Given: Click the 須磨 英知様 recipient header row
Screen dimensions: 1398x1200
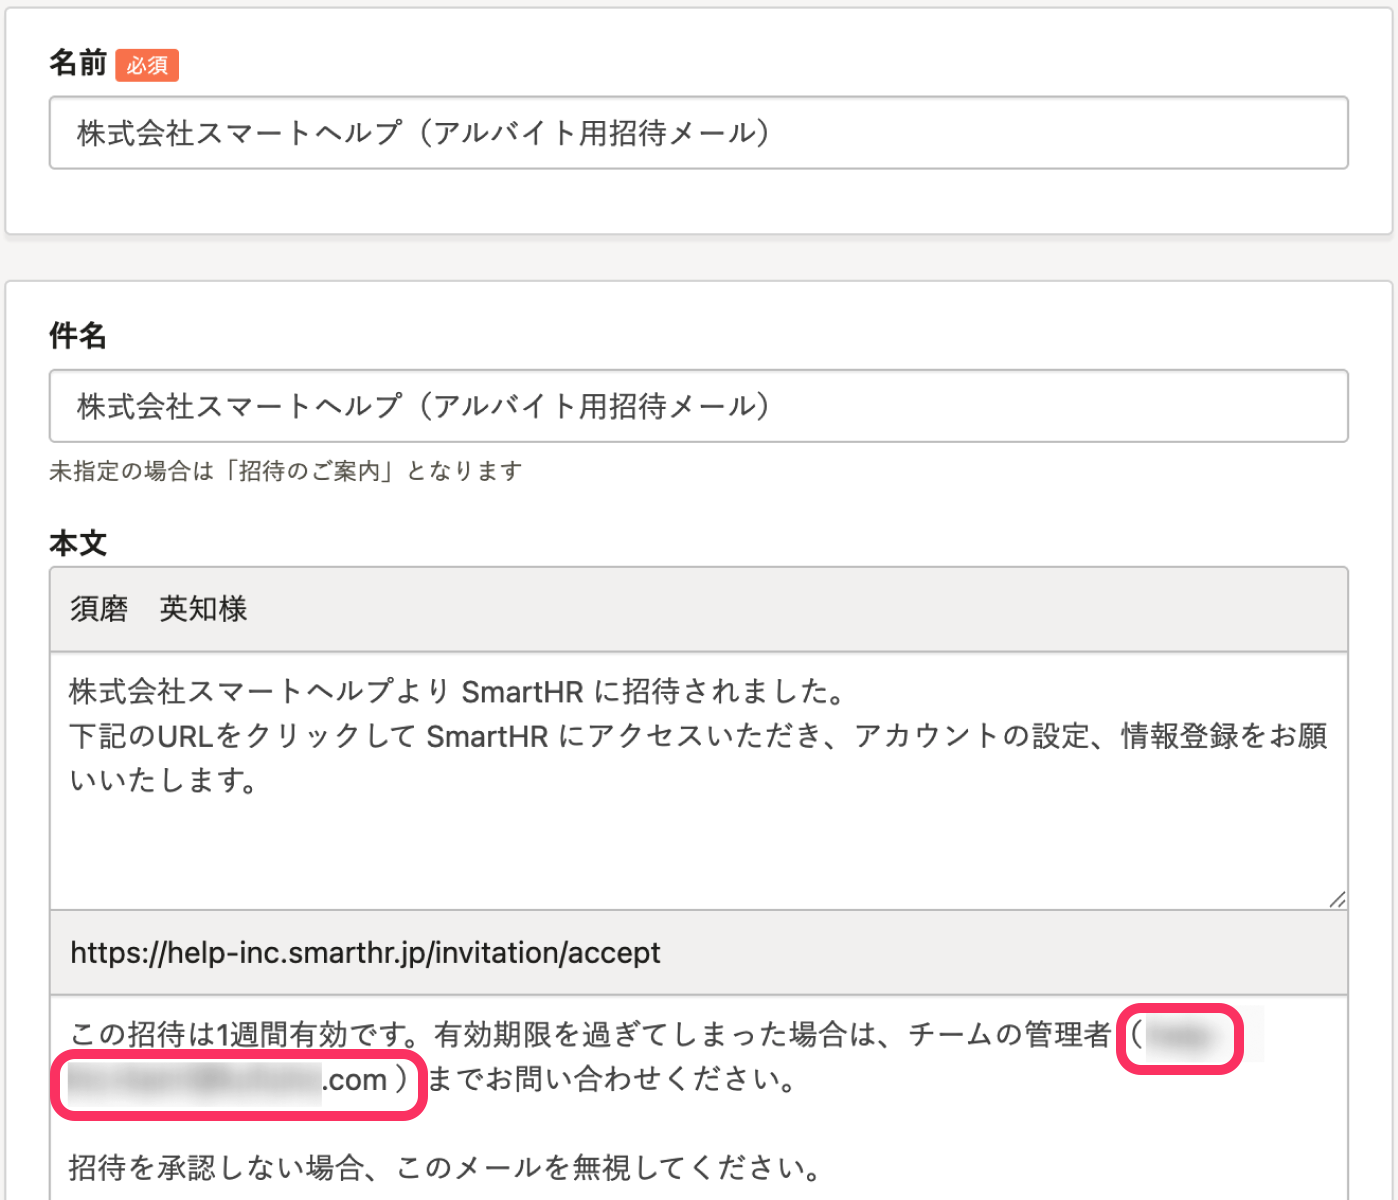Looking at the screenshot, I should click(x=698, y=609).
